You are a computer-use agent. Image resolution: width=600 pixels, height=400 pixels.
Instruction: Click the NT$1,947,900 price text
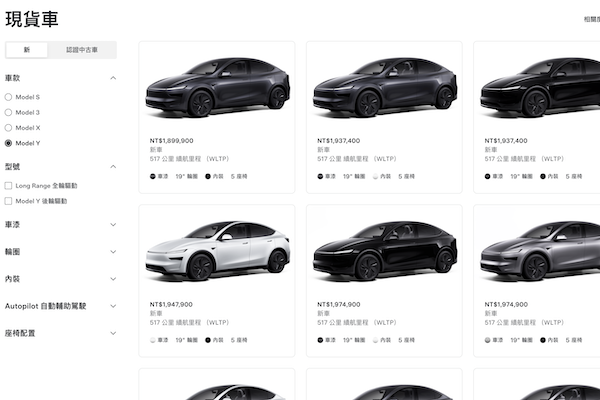click(x=171, y=305)
